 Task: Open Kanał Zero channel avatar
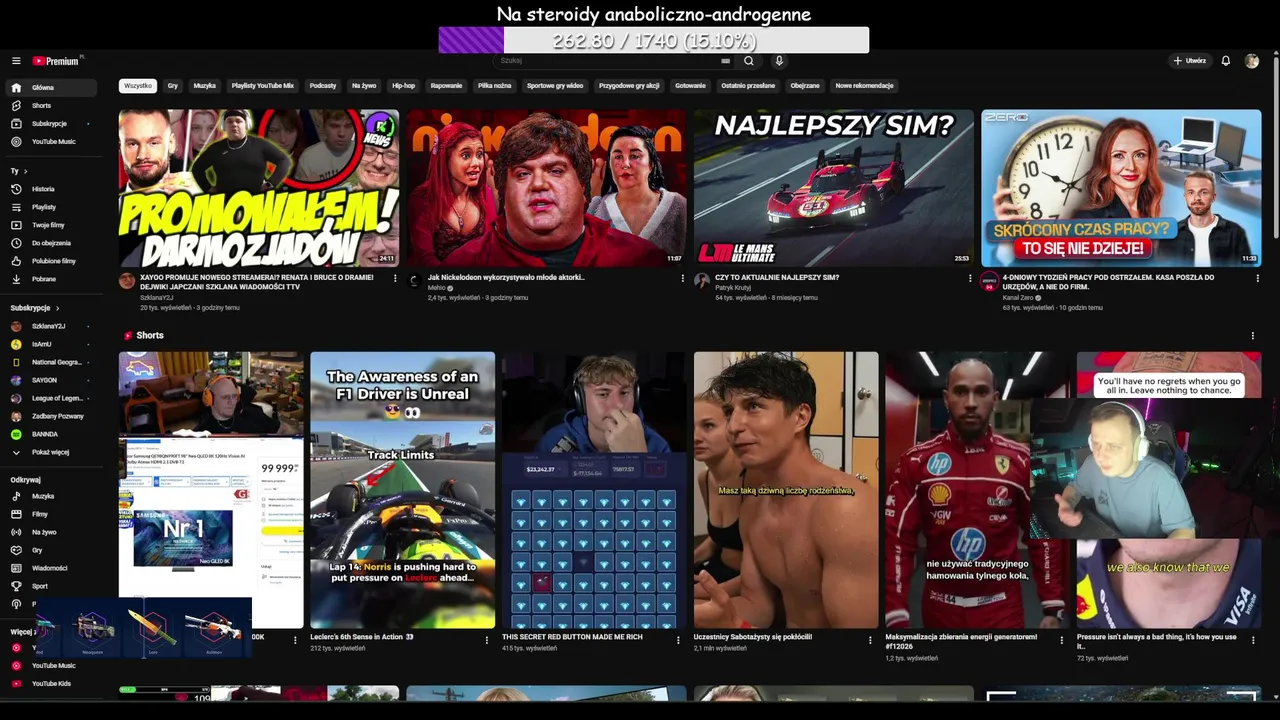tap(989, 281)
